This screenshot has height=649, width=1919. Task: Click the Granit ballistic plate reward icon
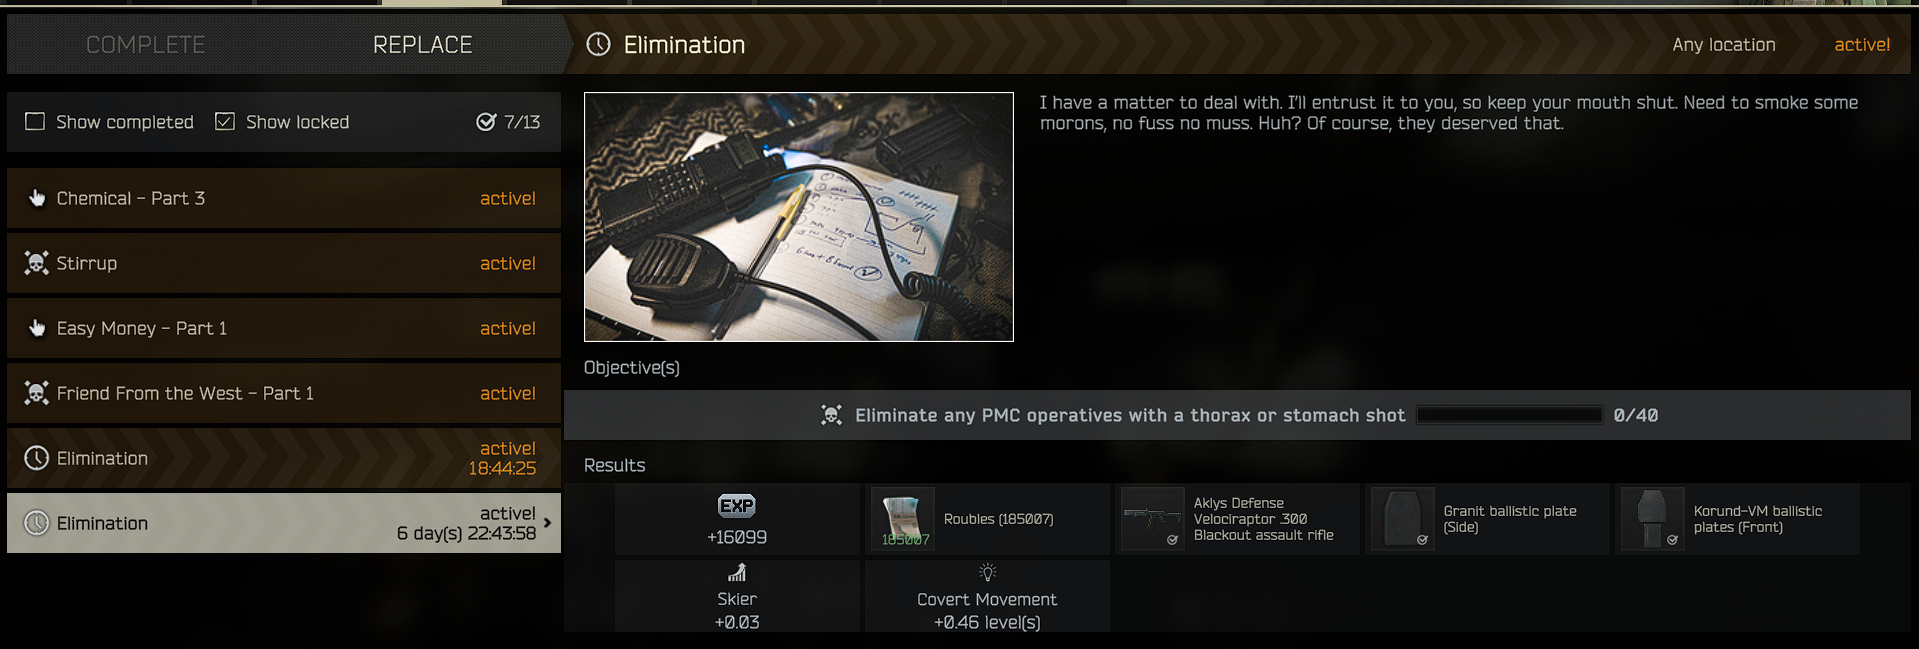[1403, 519]
